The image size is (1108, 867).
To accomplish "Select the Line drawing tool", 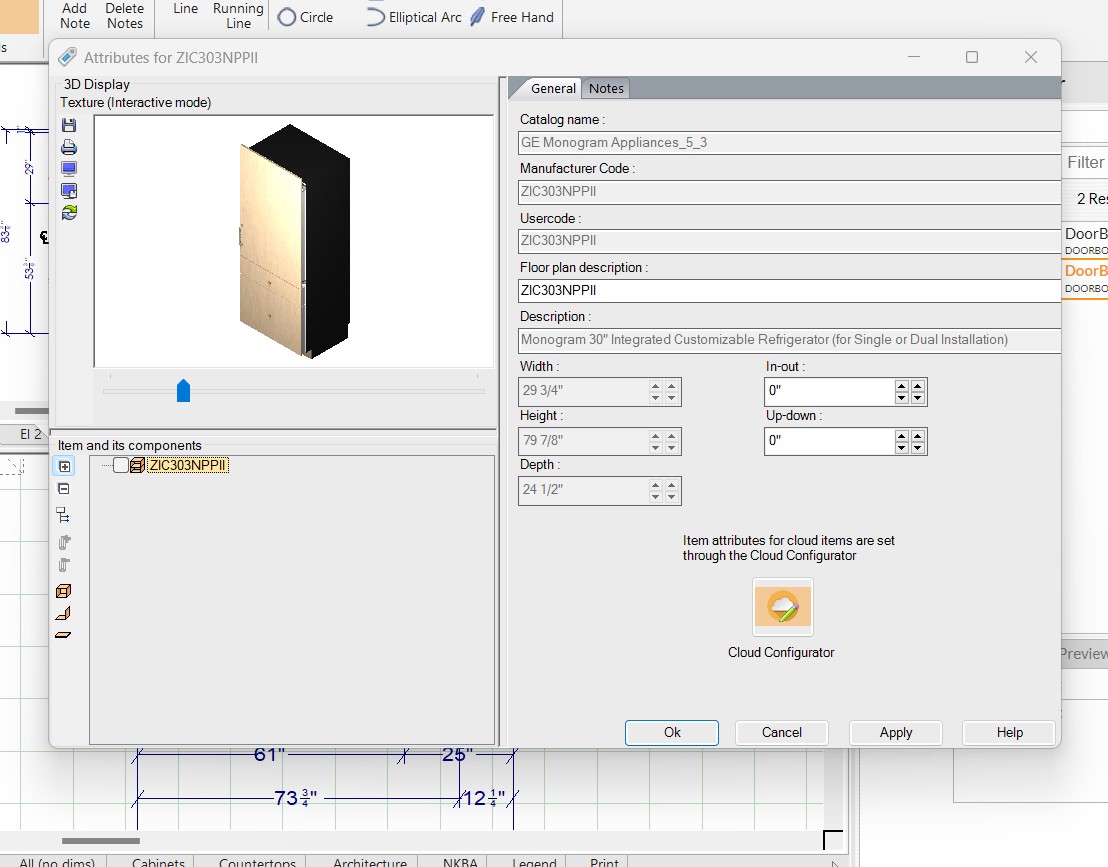I will [185, 8].
